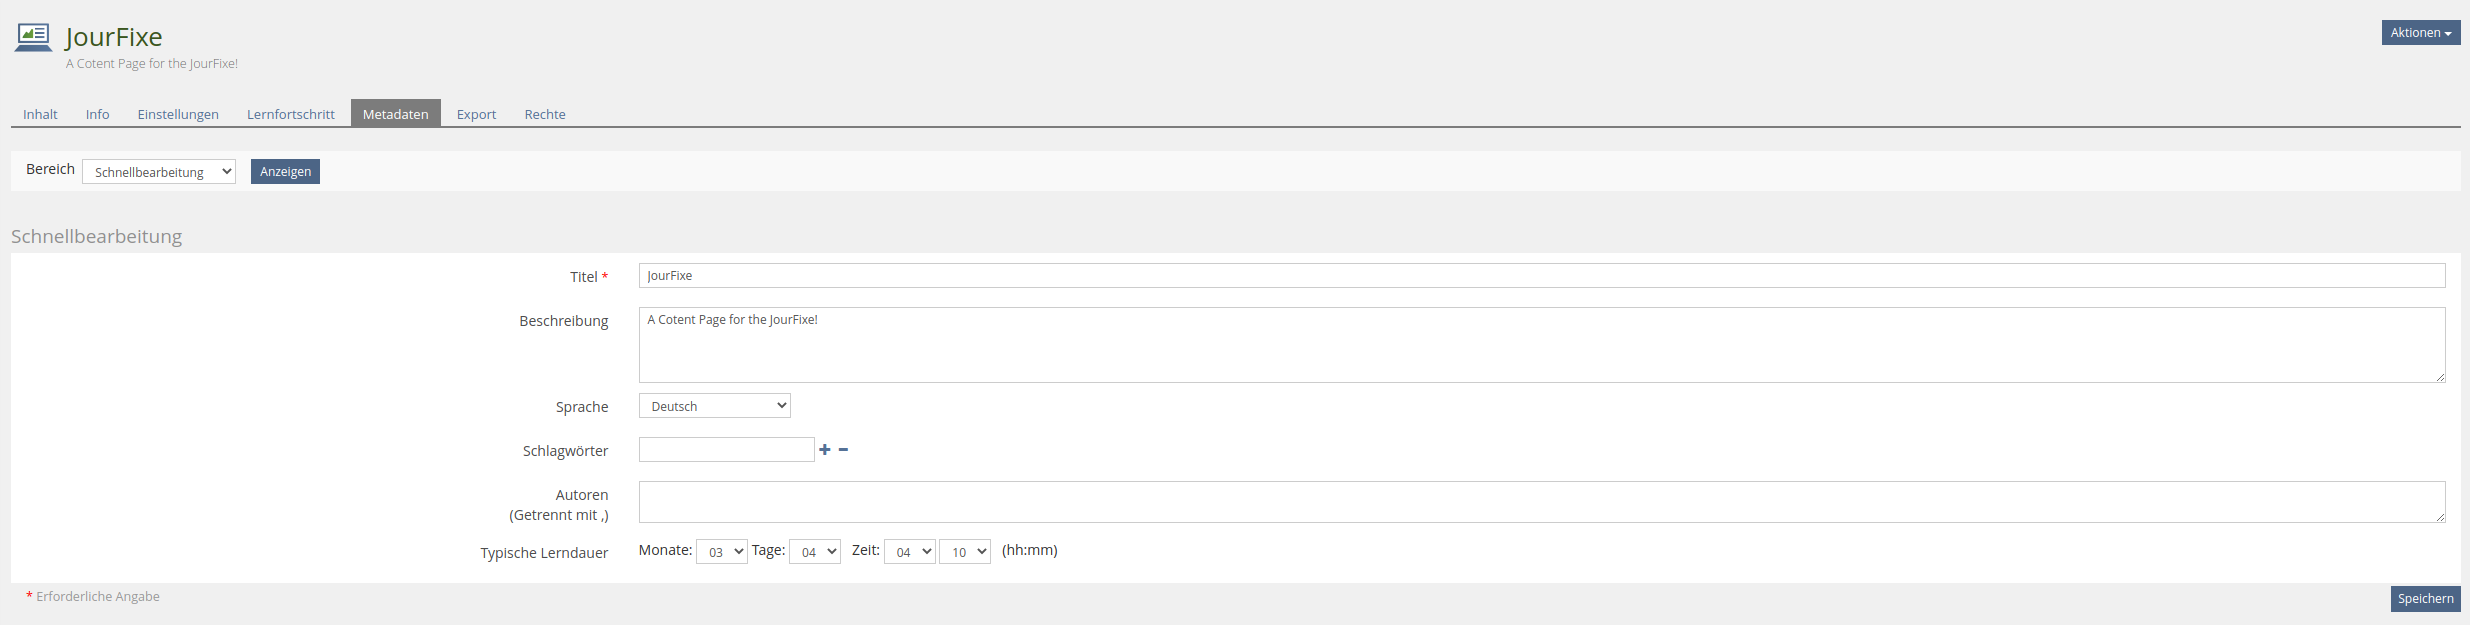Save metadata with the Speichern button
Image resolution: width=2470 pixels, height=625 pixels.
click(x=2425, y=599)
